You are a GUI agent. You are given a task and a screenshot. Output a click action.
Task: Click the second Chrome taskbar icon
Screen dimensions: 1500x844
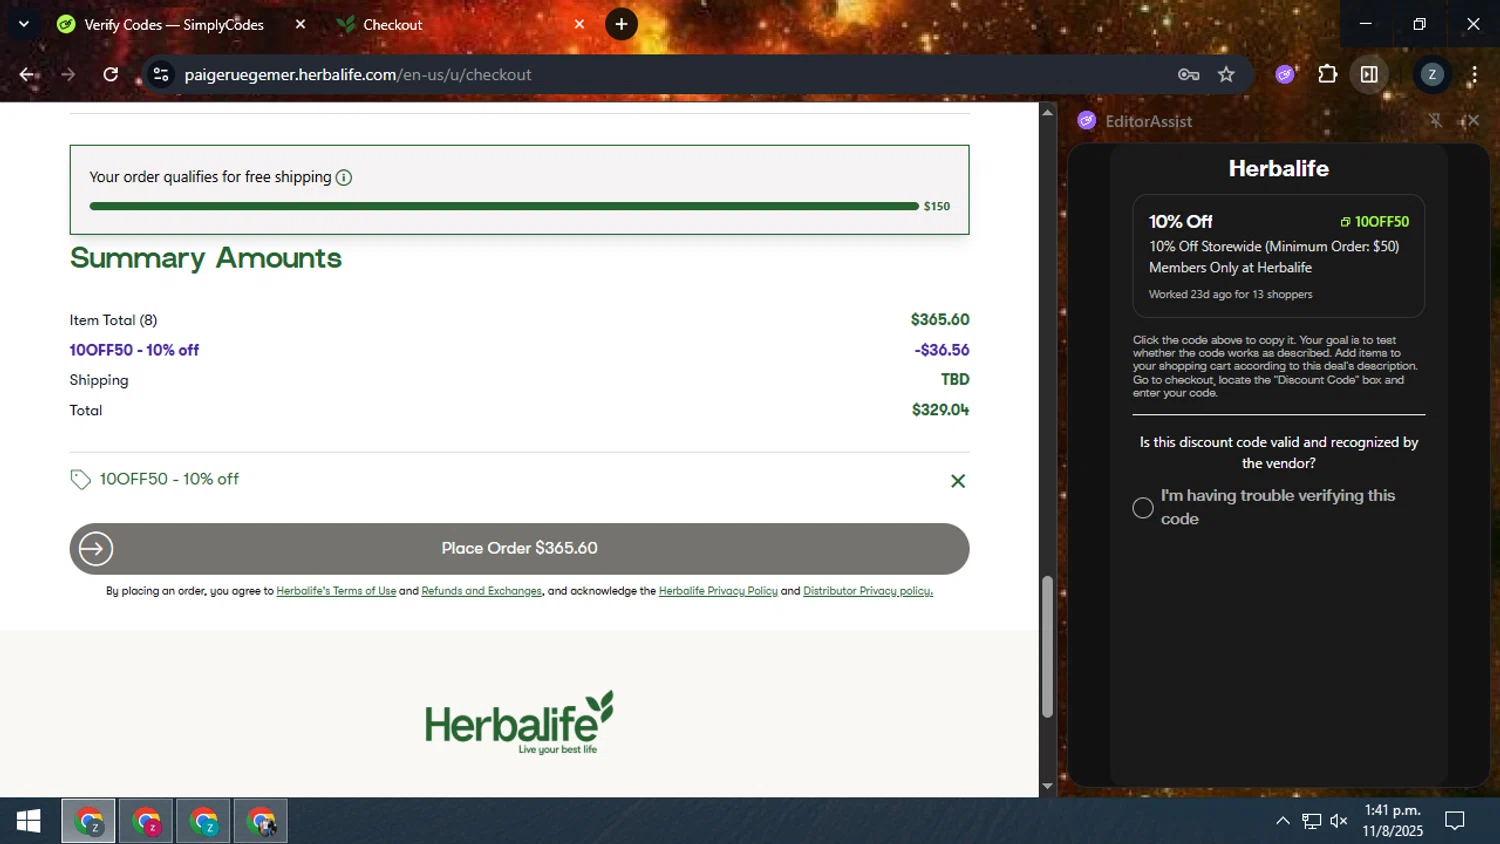pyautogui.click(x=146, y=822)
